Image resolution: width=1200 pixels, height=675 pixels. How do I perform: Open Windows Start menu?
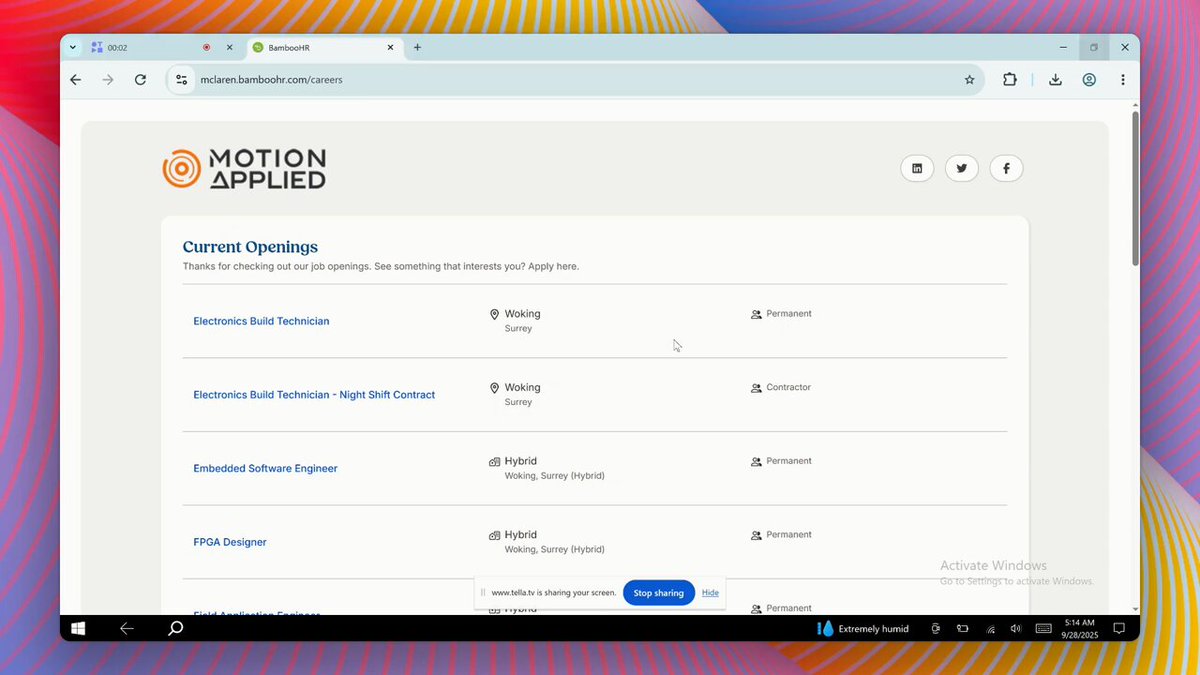point(78,628)
